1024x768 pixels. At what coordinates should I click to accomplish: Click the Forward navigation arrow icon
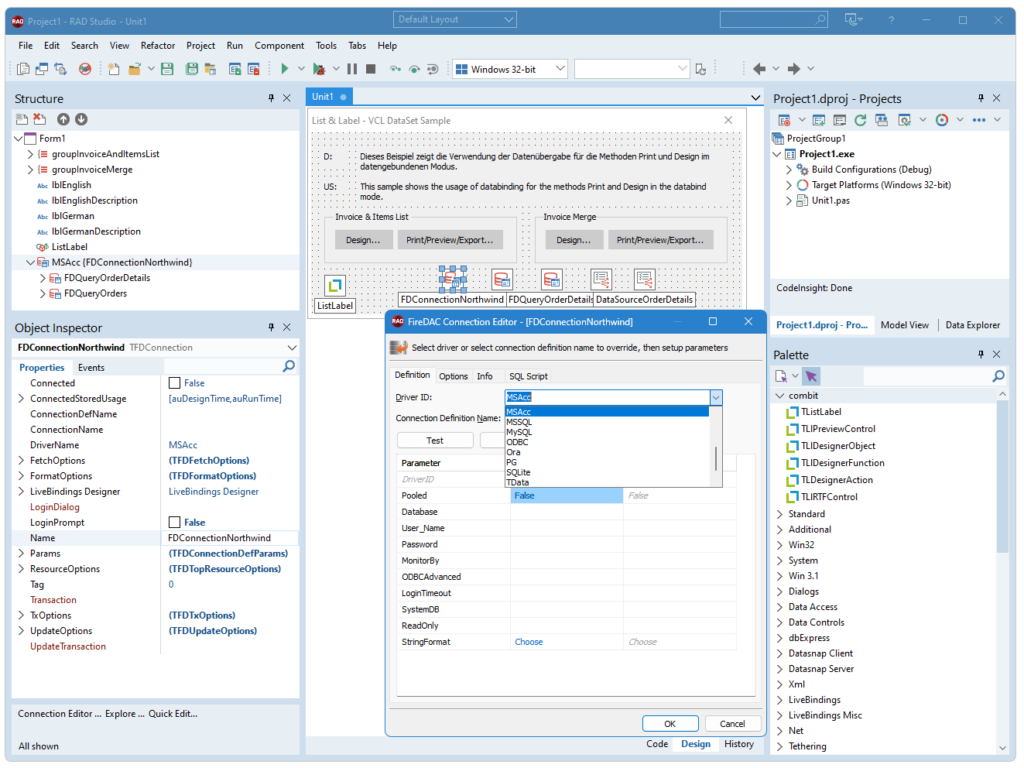tap(793, 69)
